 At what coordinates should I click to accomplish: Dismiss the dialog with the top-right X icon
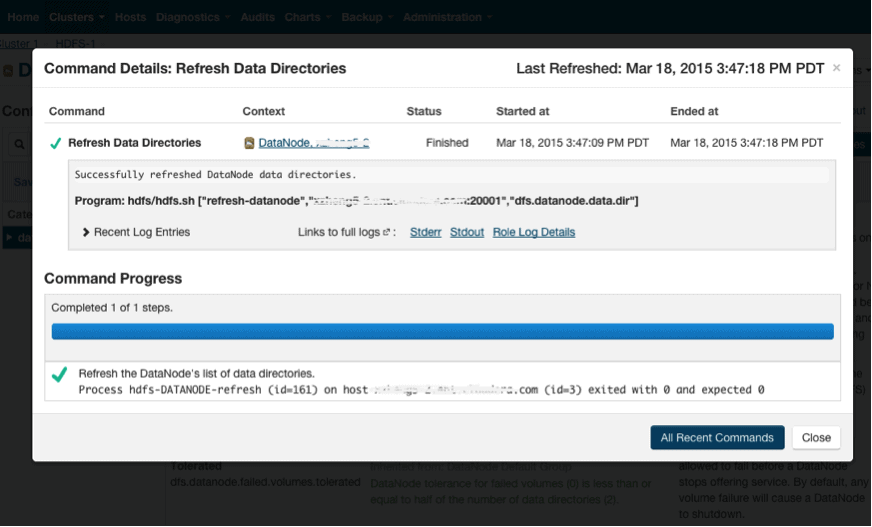click(x=836, y=68)
